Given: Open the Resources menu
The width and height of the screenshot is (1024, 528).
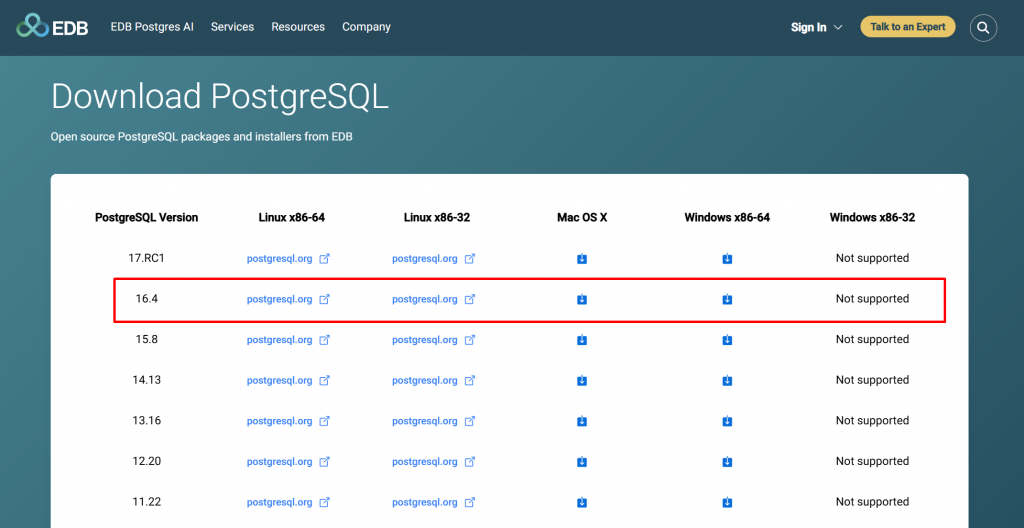Looking at the screenshot, I should [x=298, y=27].
